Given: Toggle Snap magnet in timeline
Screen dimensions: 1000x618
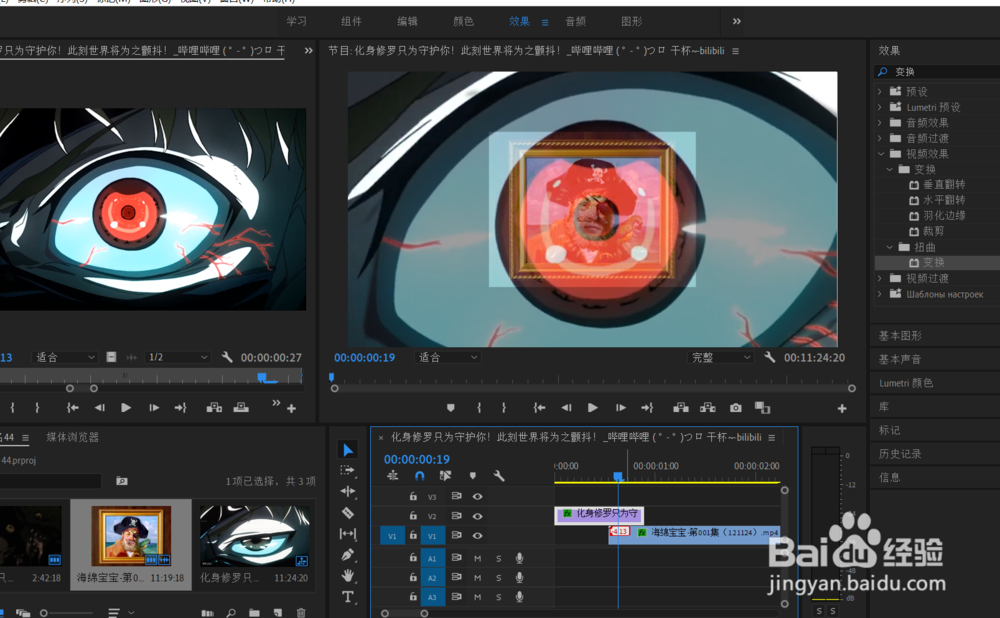Looking at the screenshot, I should coord(419,476).
